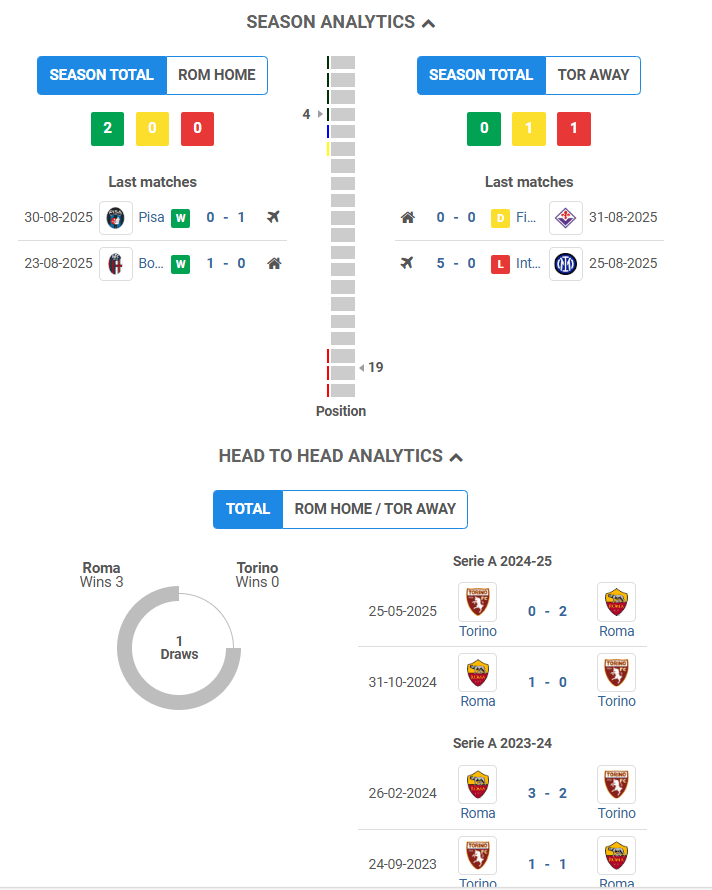The width and height of the screenshot is (712, 890).
Task: Select TOTAL head-to-head filter
Action: tap(248, 509)
